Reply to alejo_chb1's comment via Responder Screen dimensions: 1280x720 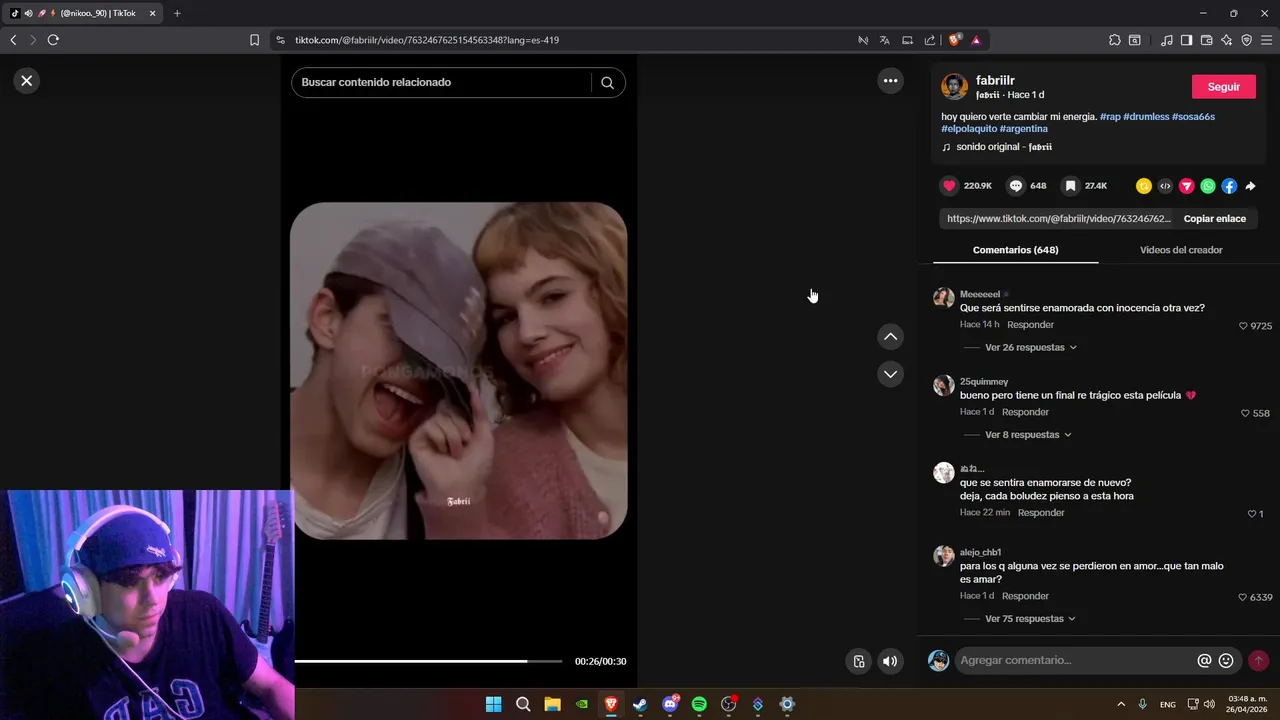coord(1025,596)
